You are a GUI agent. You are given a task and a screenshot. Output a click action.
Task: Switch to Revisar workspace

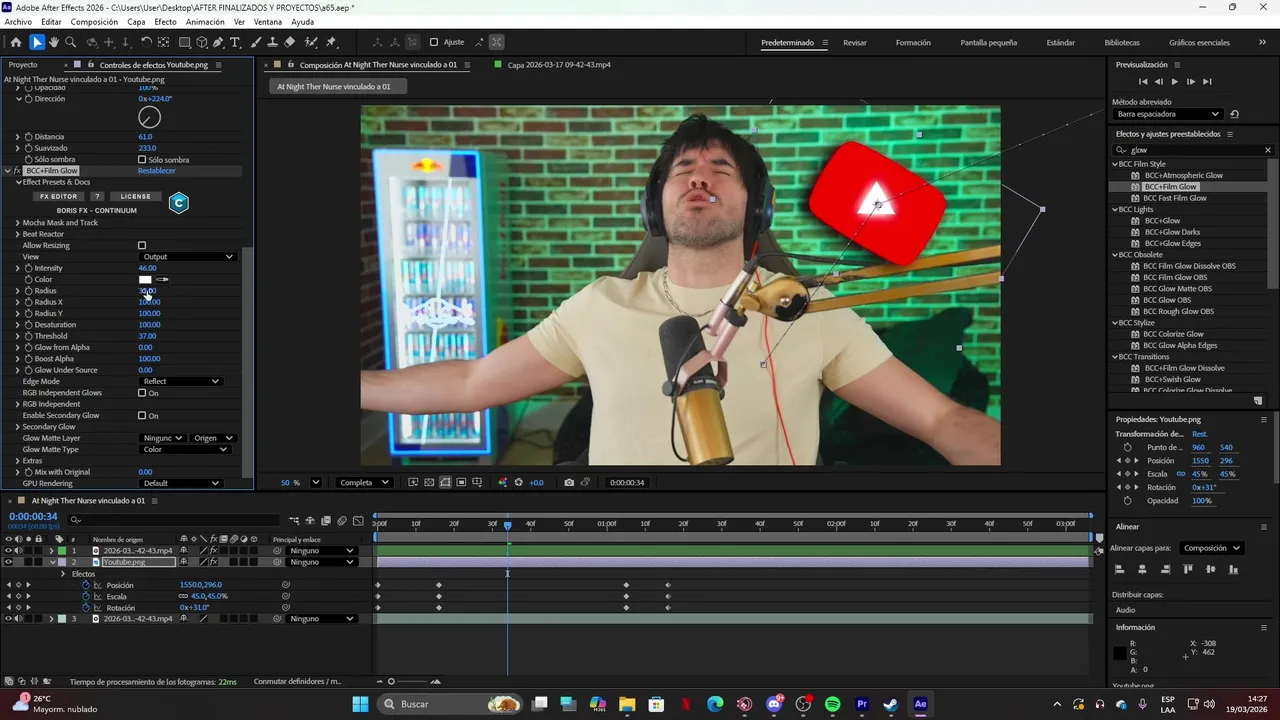pos(855,42)
